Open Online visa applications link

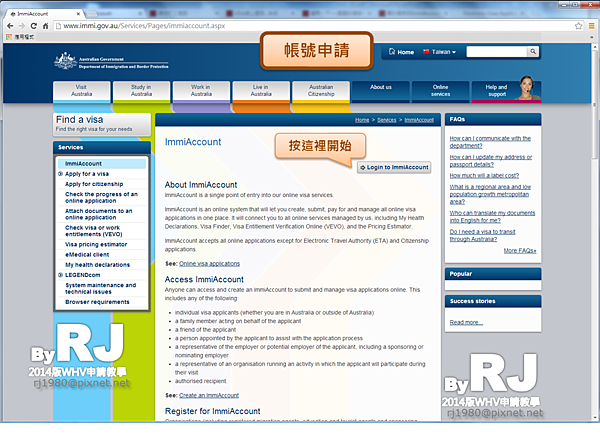(209, 264)
